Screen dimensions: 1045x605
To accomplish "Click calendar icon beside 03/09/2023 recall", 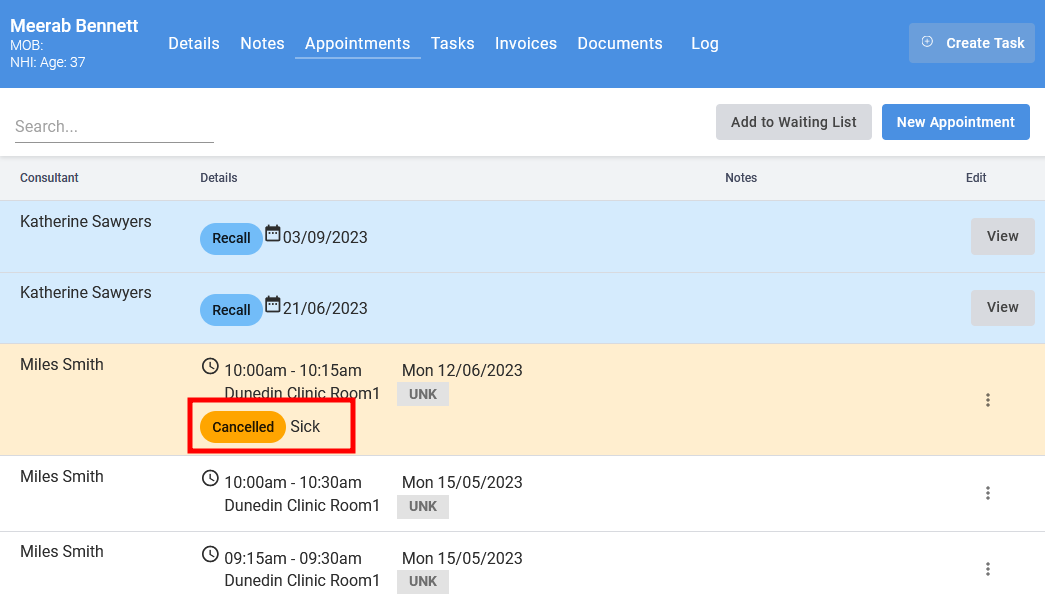I will point(272,234).
